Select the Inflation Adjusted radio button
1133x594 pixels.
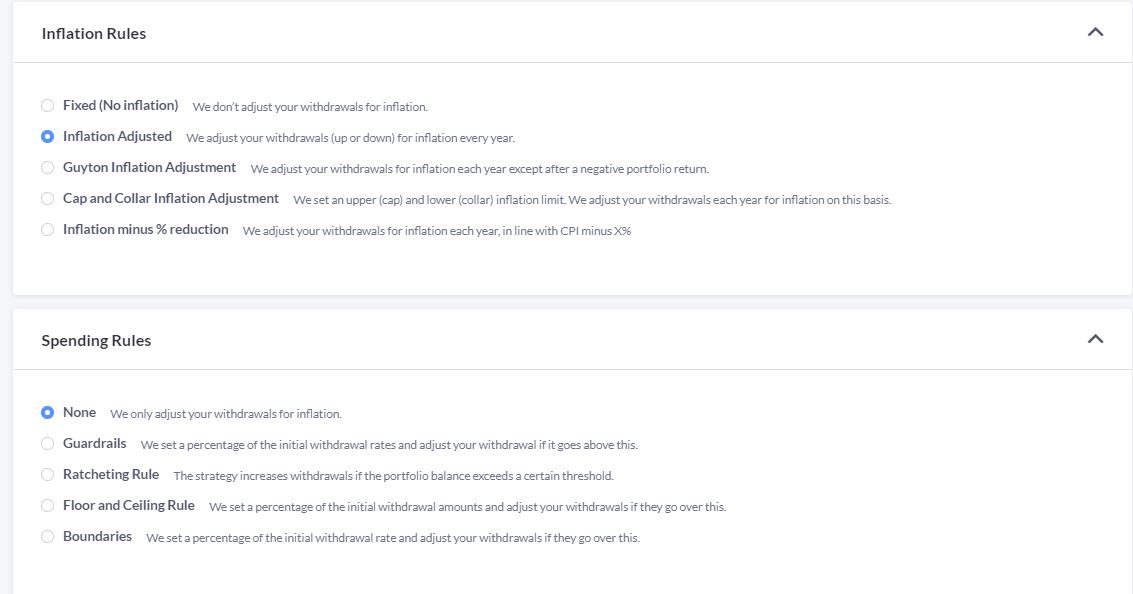point(47,136)
